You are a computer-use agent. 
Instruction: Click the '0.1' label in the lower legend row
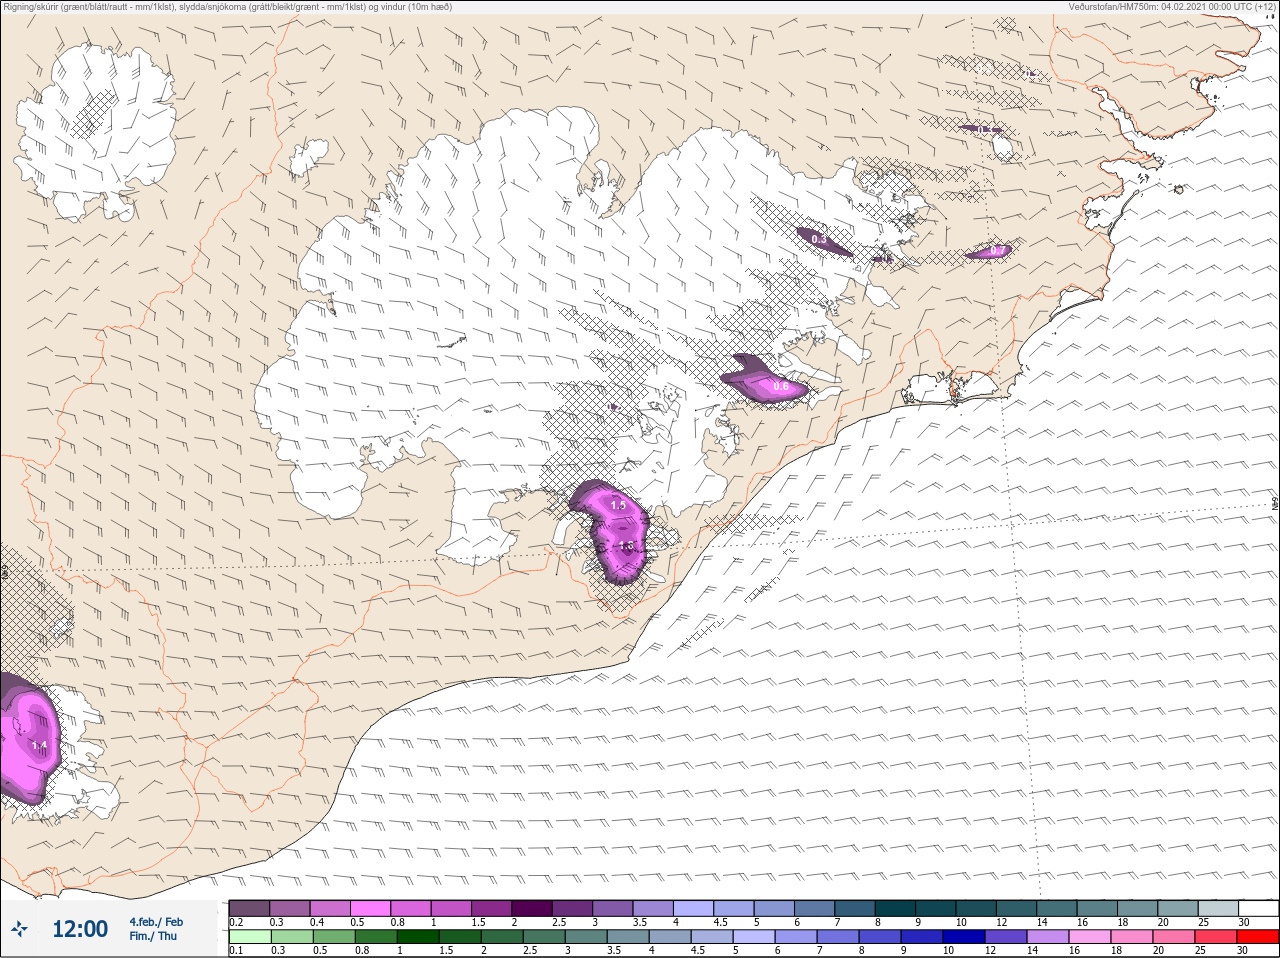point(236,951)
